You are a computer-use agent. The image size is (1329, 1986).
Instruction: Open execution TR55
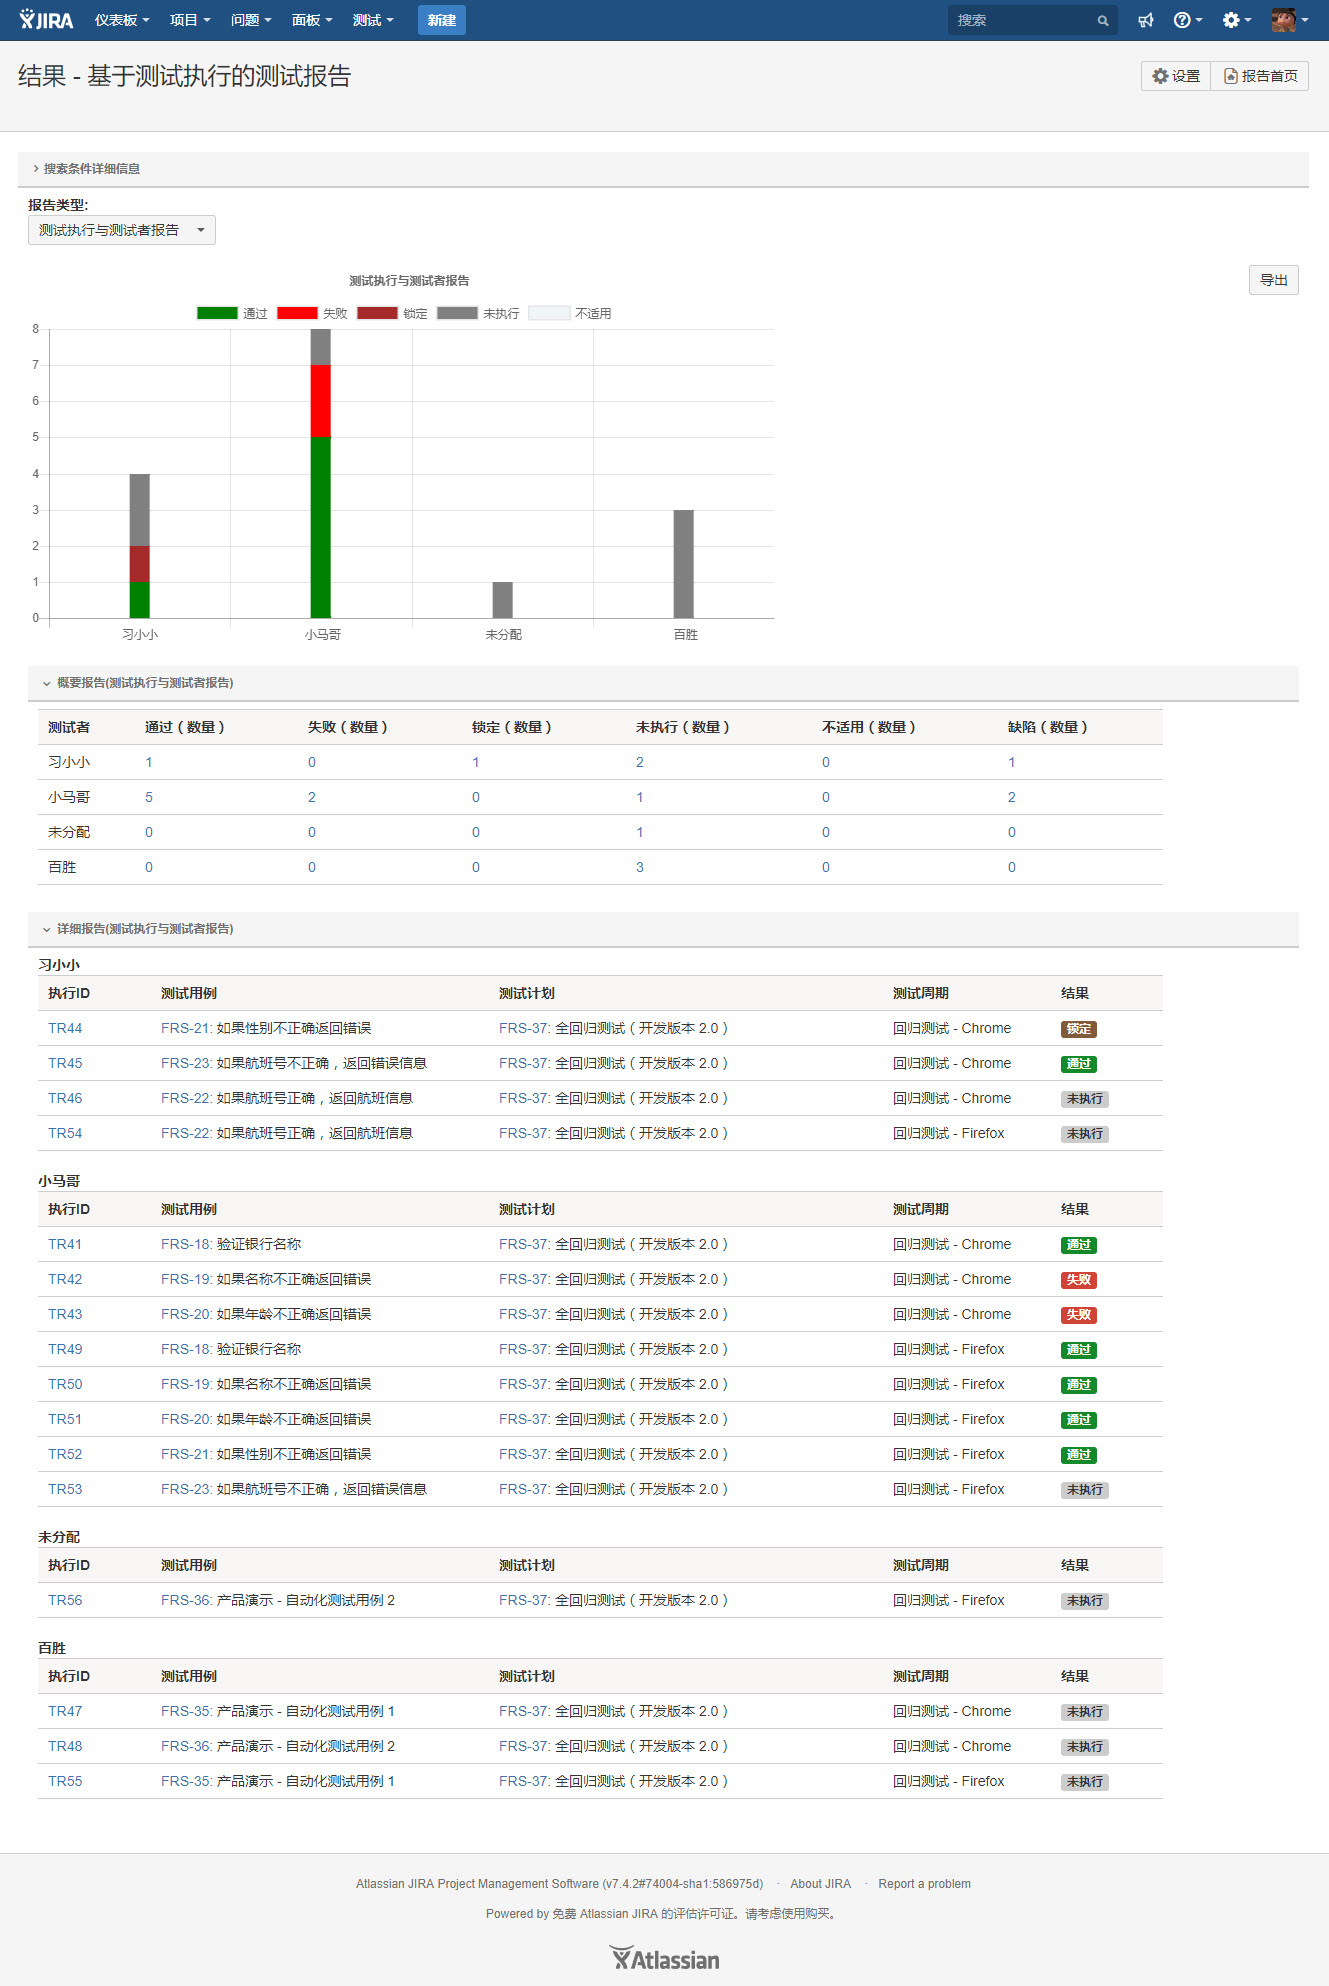65,1781
